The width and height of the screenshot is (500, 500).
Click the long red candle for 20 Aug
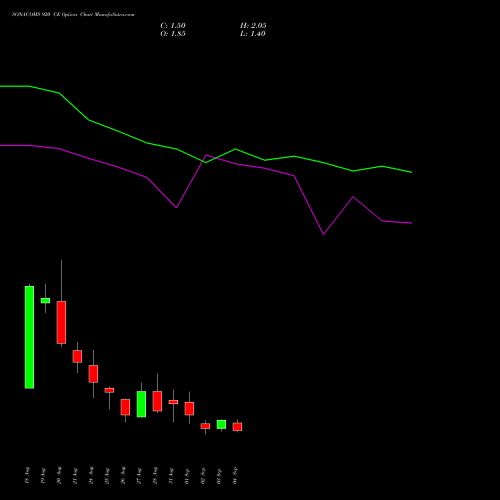click(61, 322)
